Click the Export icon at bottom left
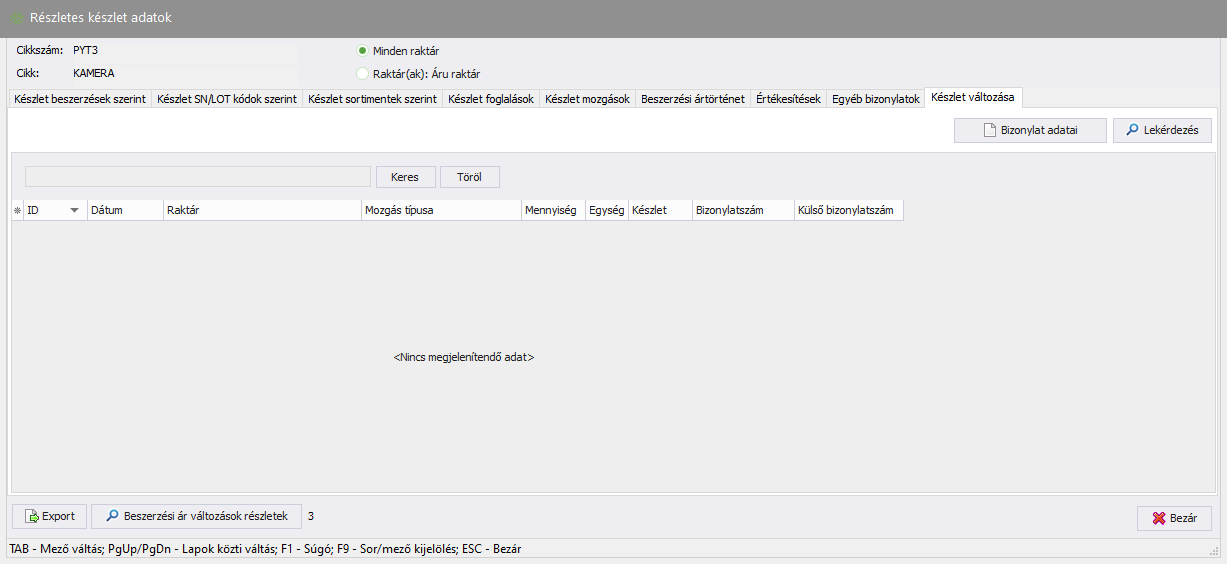This screenshot has height=564, width=1227. point(32,517)
